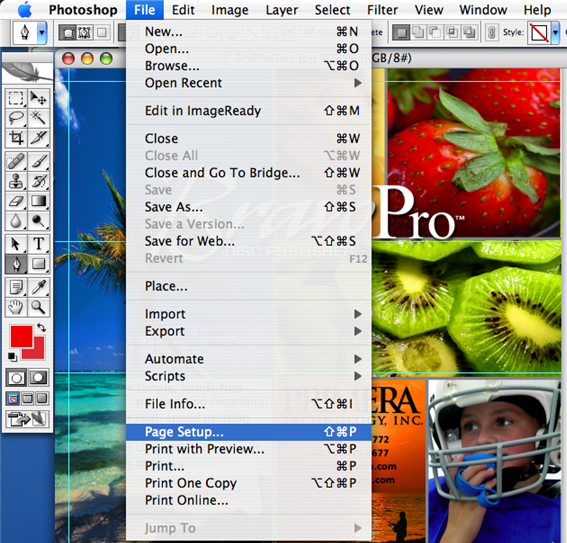
Task: Expand the Automate submenu
Action: tap(249, 359)
